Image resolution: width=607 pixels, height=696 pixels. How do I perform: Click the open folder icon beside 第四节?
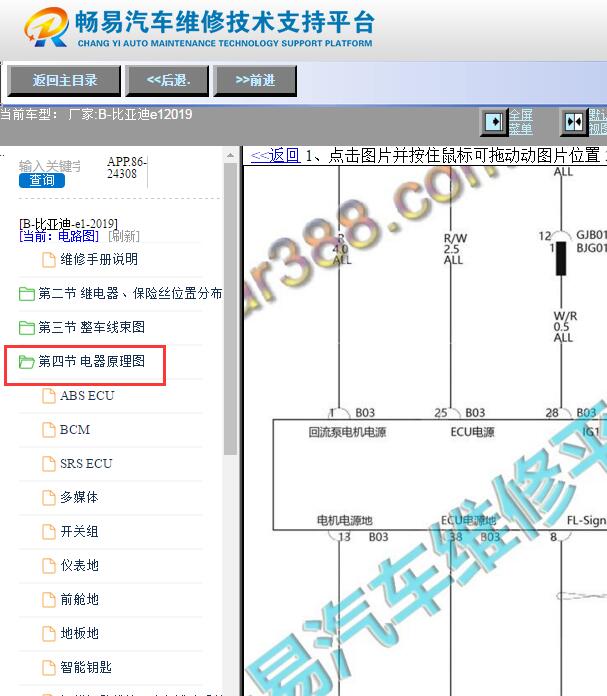pos(27,362)
